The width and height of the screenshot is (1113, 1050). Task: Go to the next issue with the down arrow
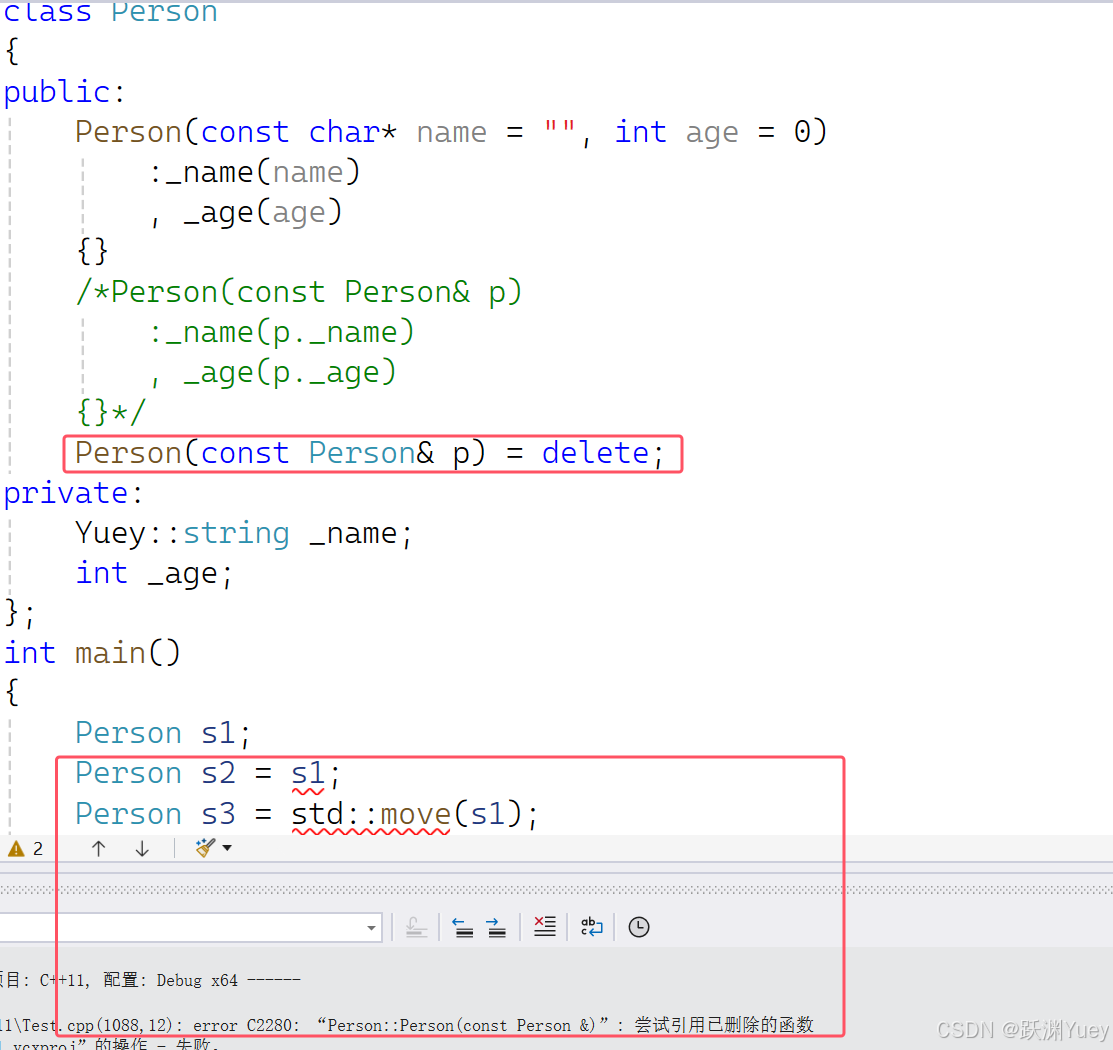142,848
